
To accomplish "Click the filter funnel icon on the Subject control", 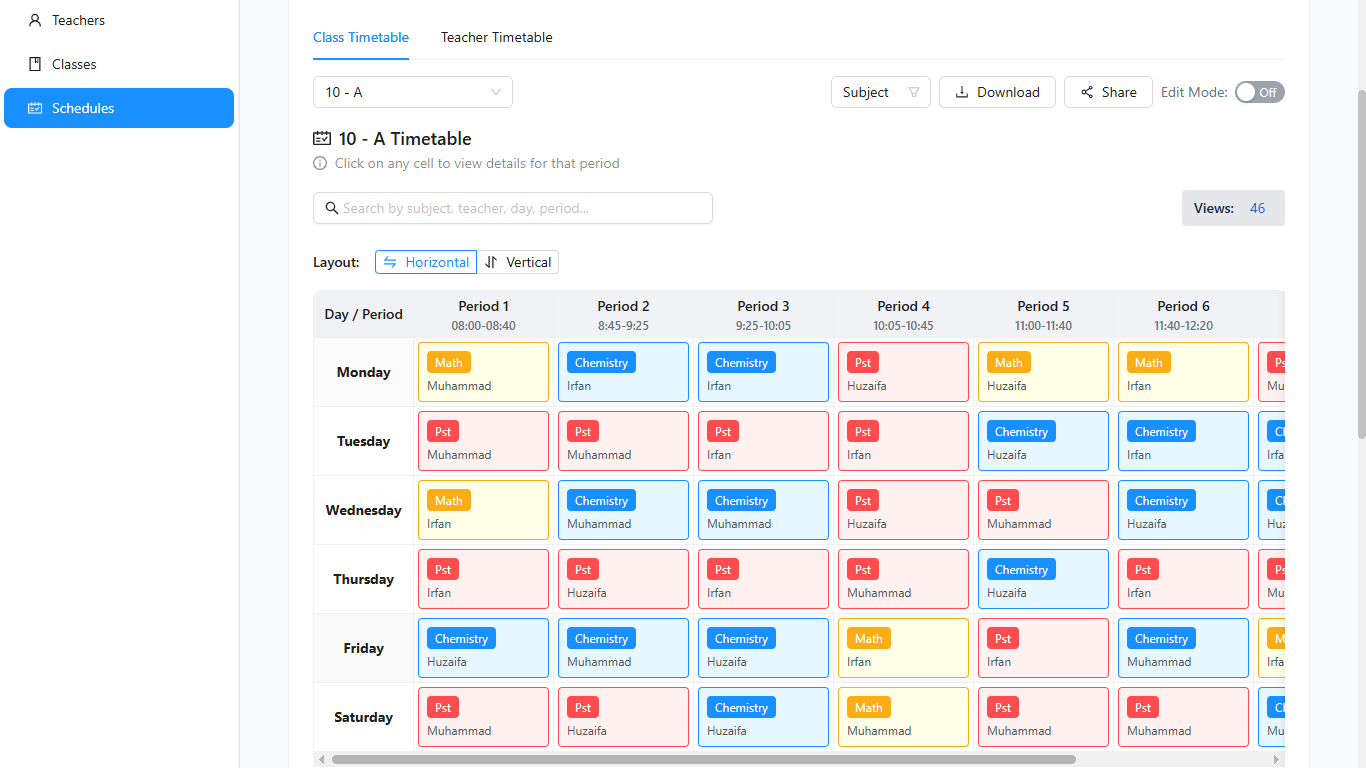I will pyautogui.click(x=913, y=91).
